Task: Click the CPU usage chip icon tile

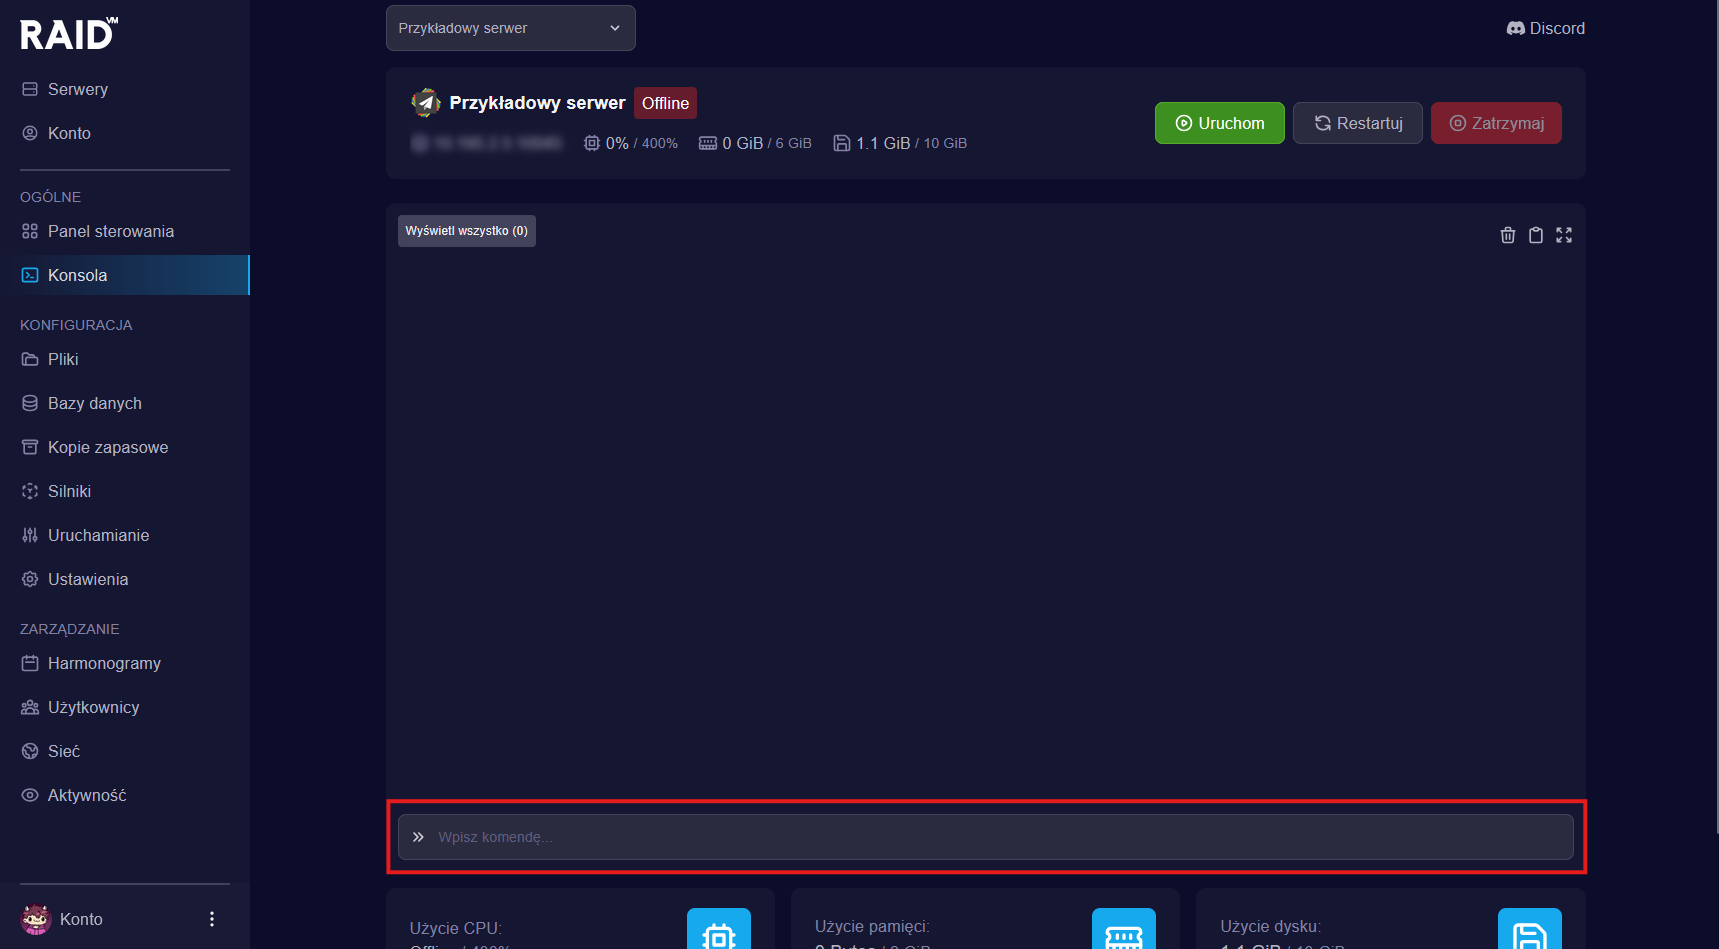Action: [719, 929]
